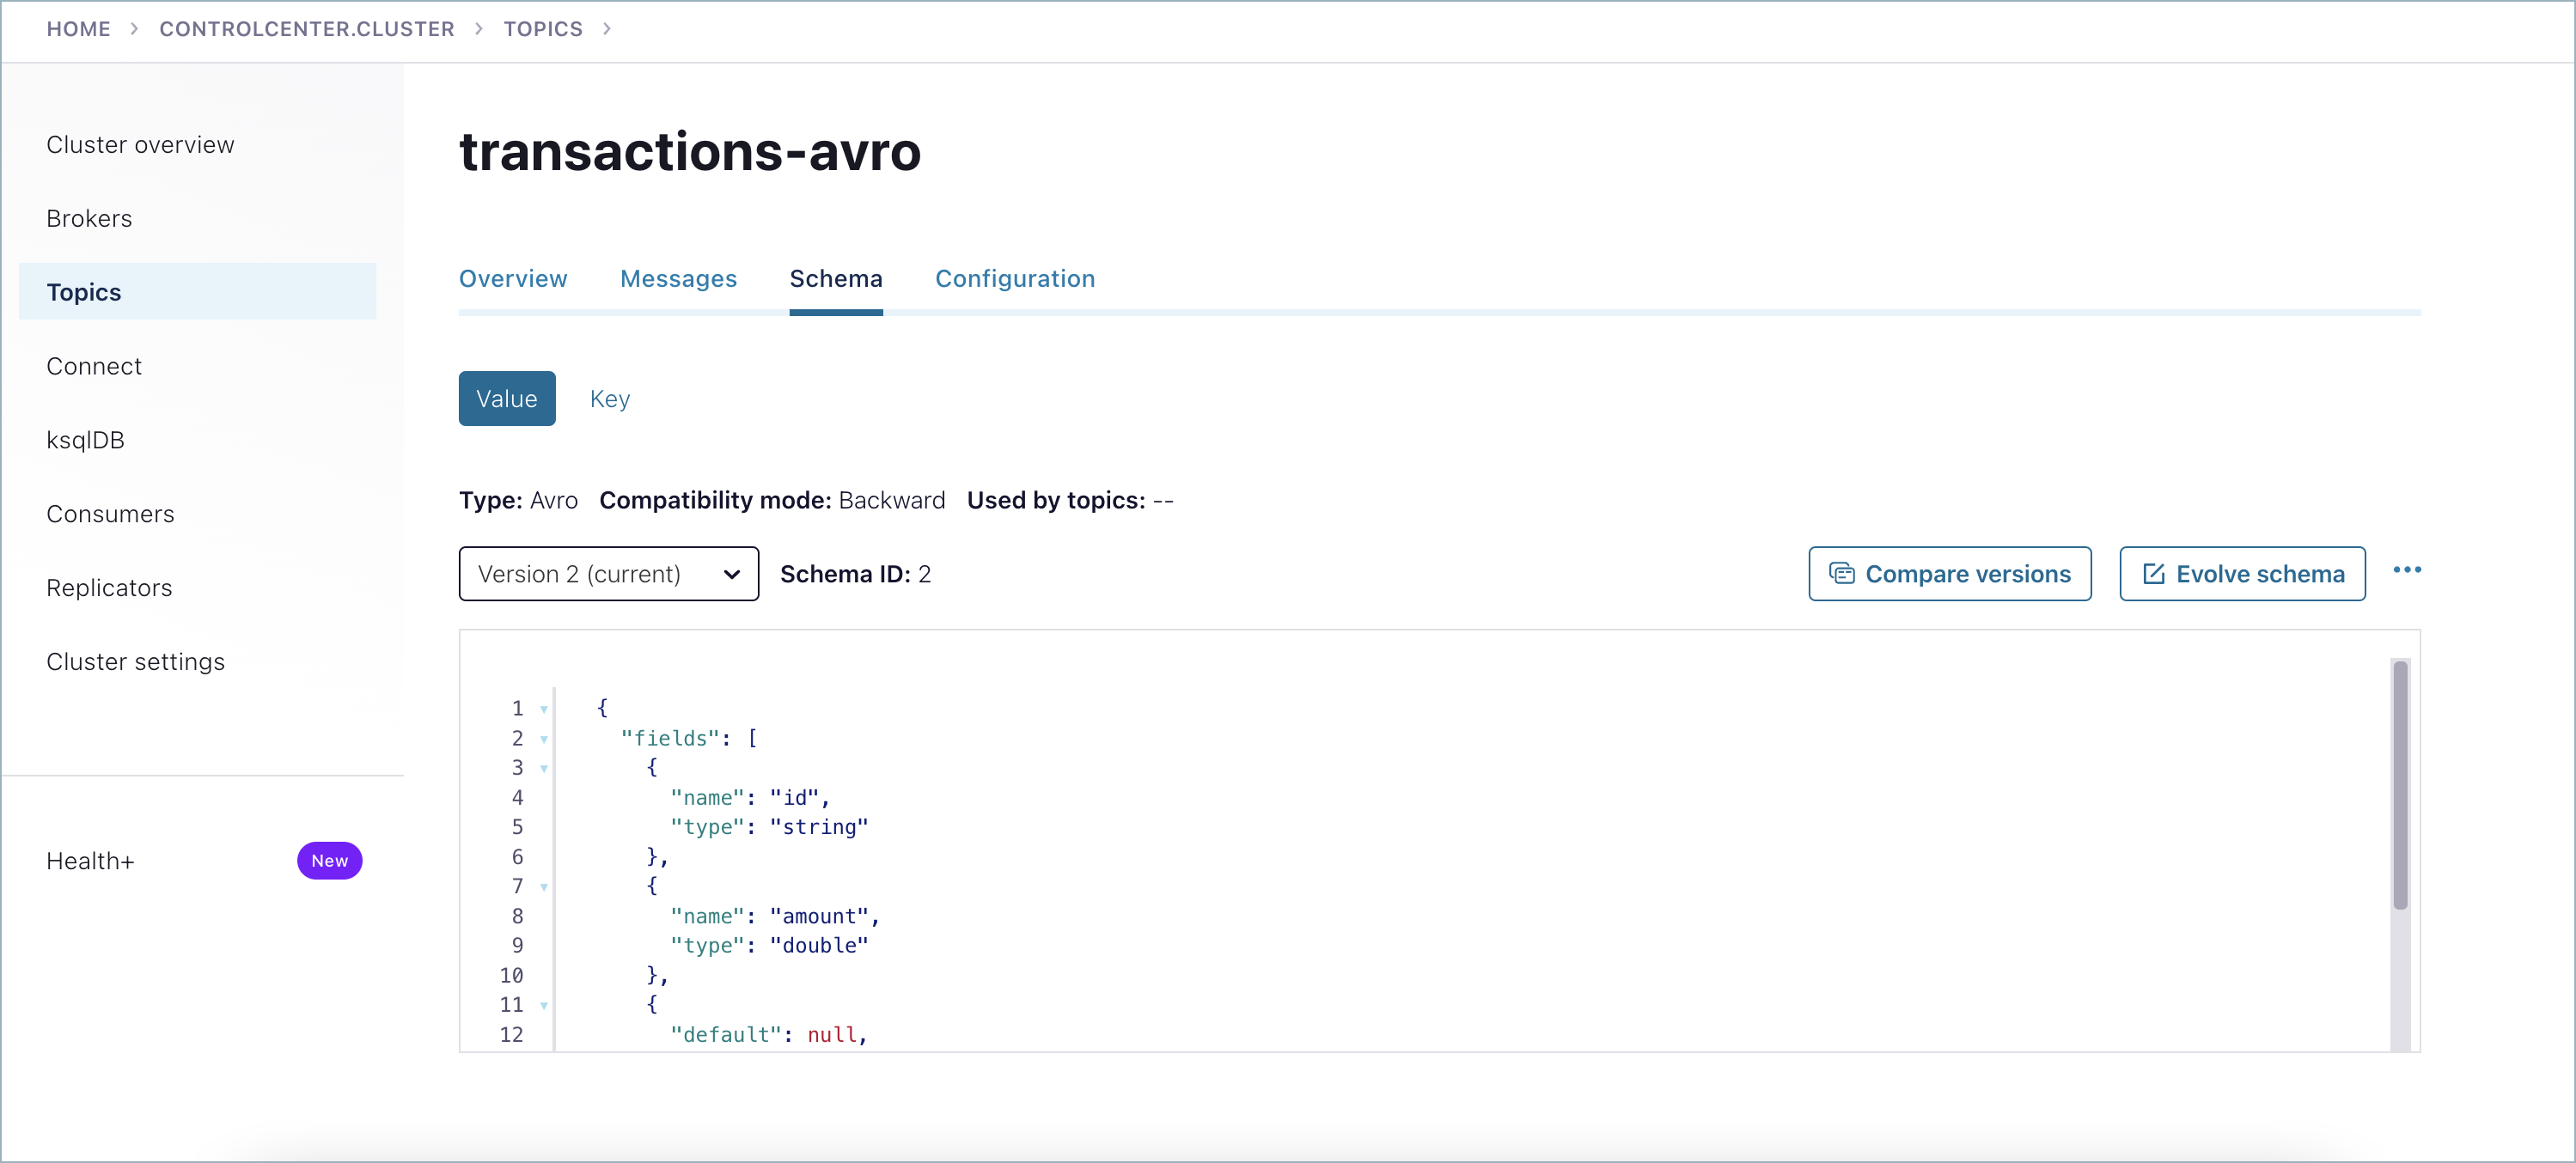Switch to the Messages tab
This screenshot has width=2576, height=1163.
[678, 279]
